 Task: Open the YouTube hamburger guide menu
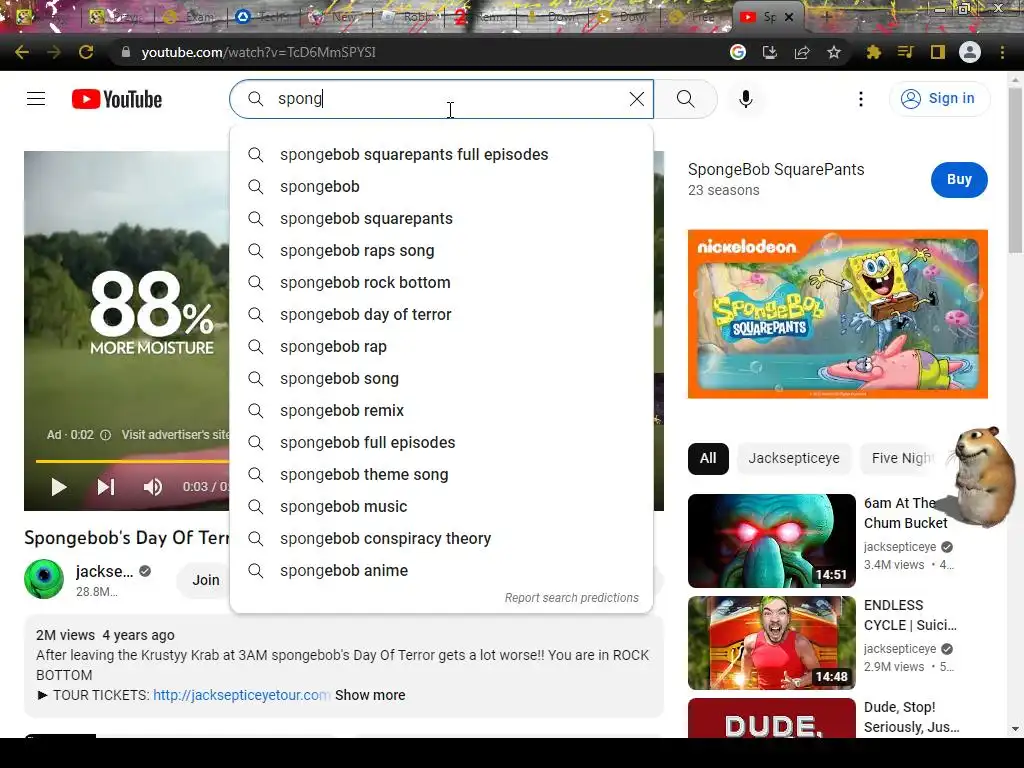(36, 99)
